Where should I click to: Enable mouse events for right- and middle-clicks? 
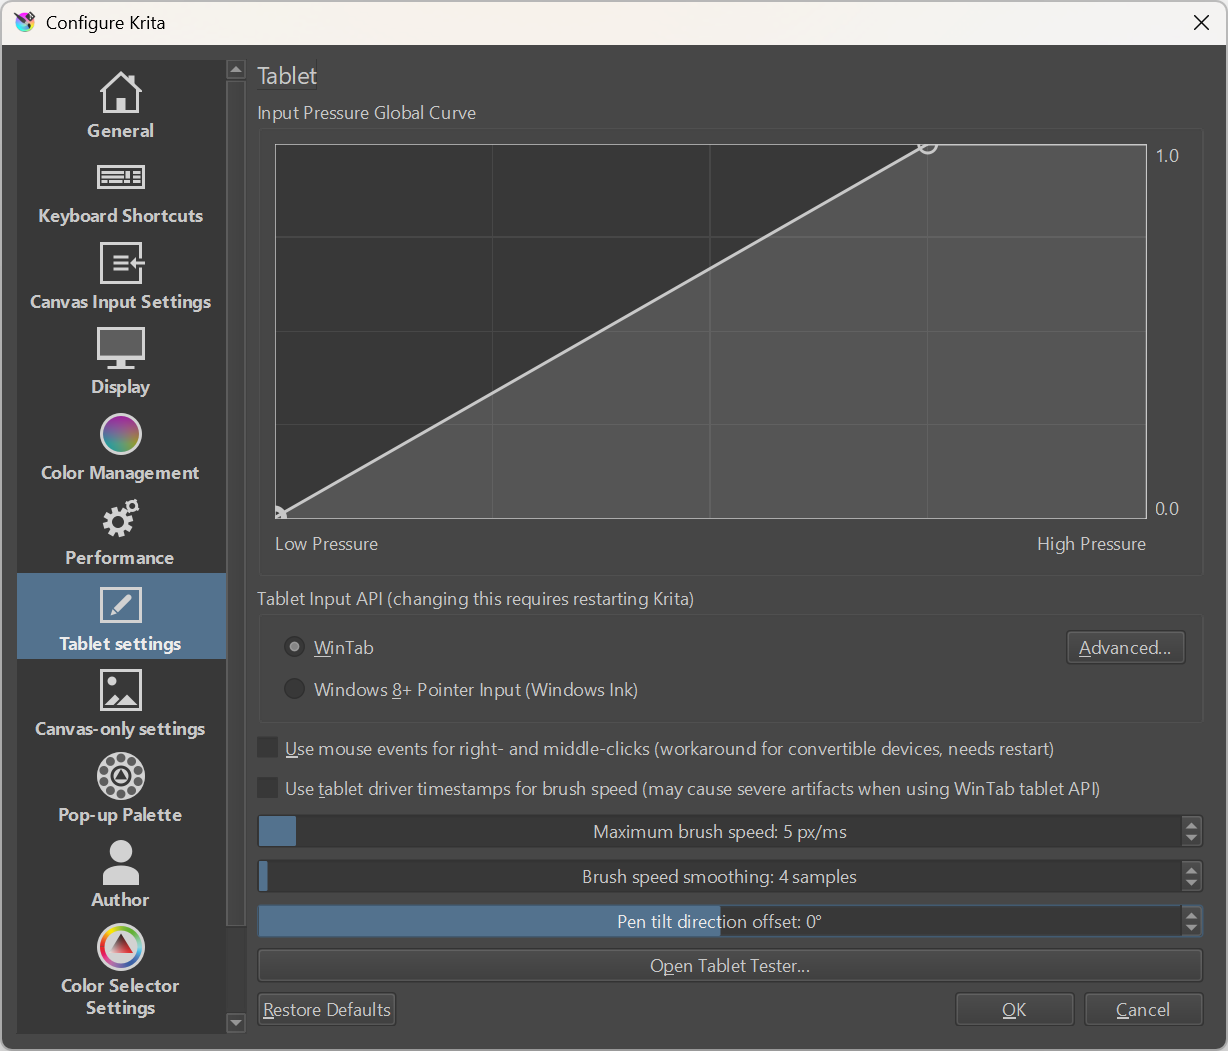click(x=268, y=748)
